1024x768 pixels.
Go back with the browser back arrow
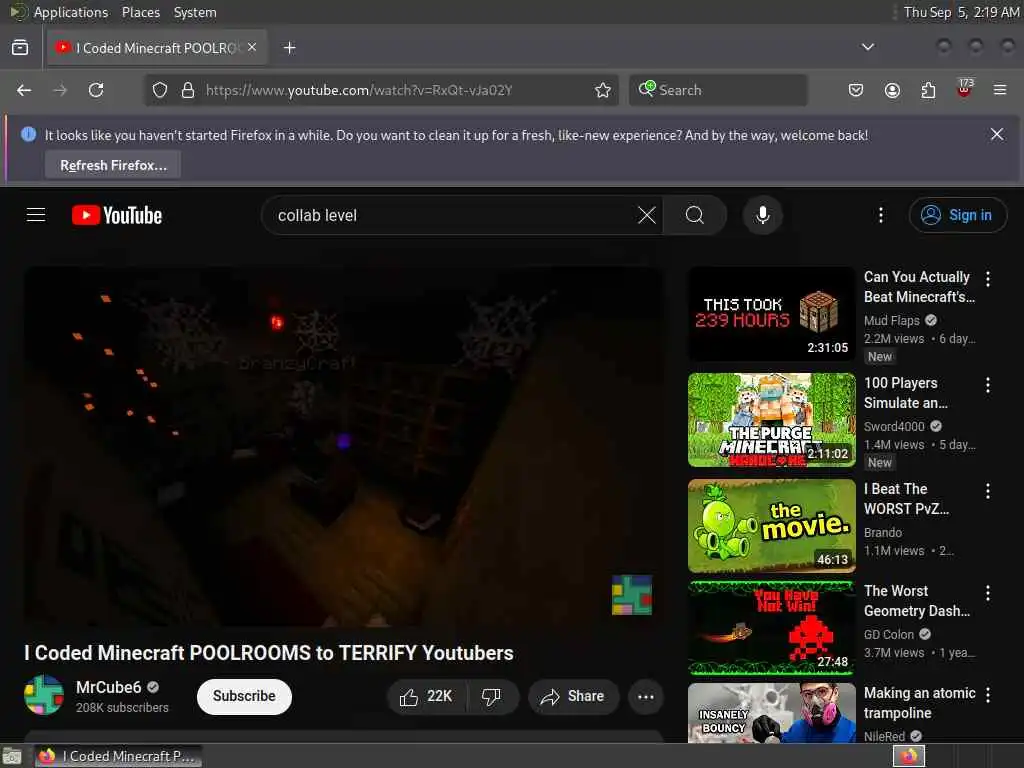(24, 90)
